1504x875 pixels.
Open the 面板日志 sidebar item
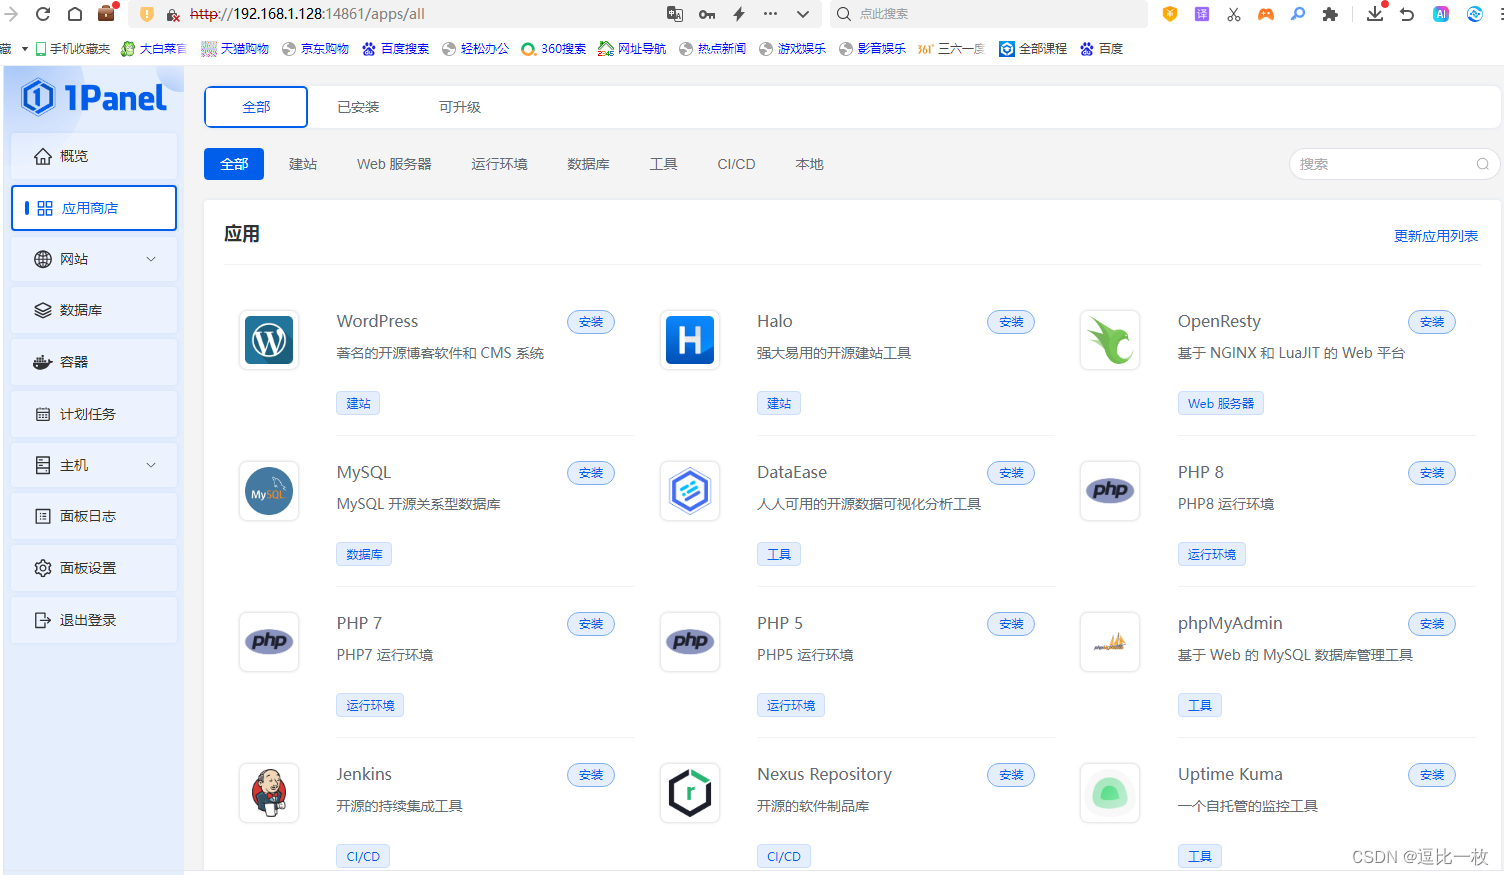pyautogui.click(x=94, y=516)
